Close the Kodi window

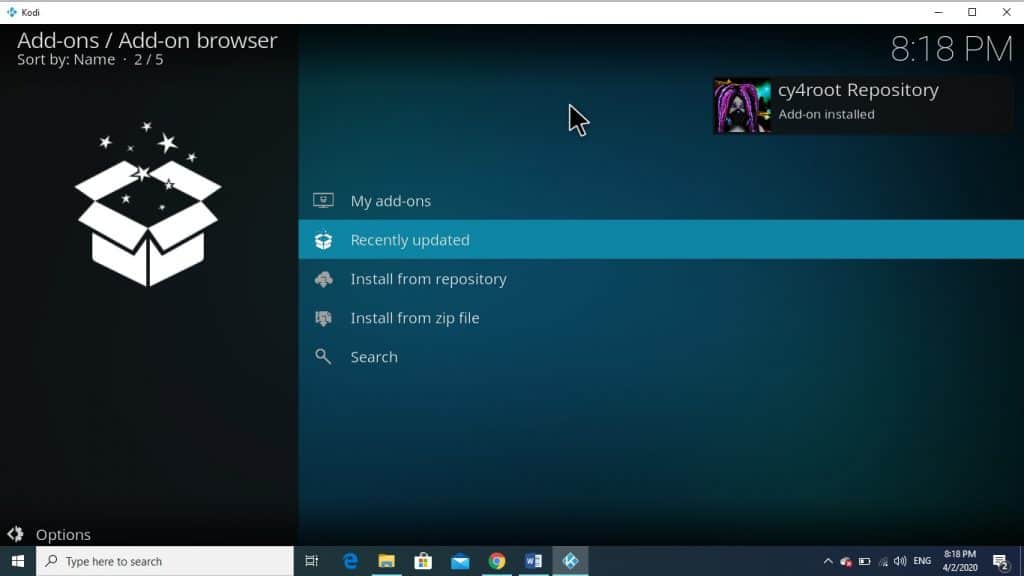[x=1006, y=12]
